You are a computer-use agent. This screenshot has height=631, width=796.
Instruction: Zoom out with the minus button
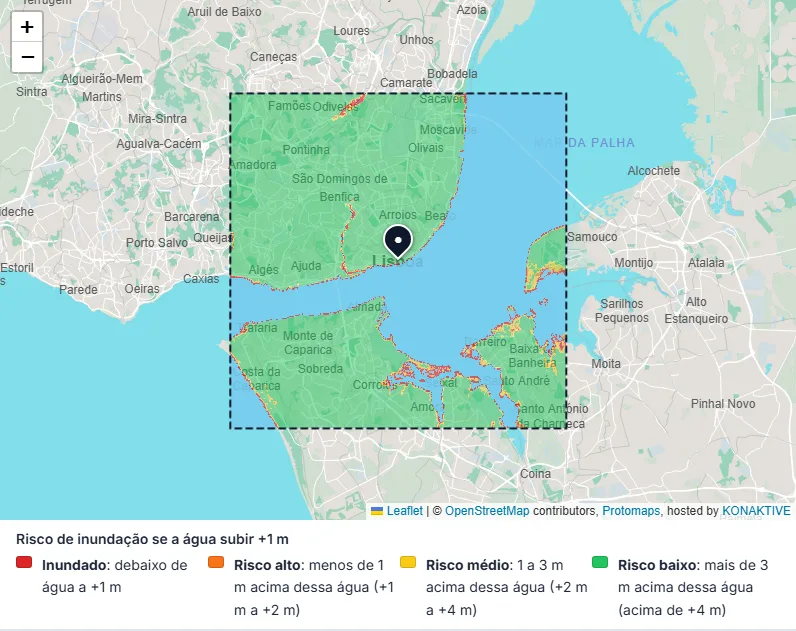[x=27, y=57]
